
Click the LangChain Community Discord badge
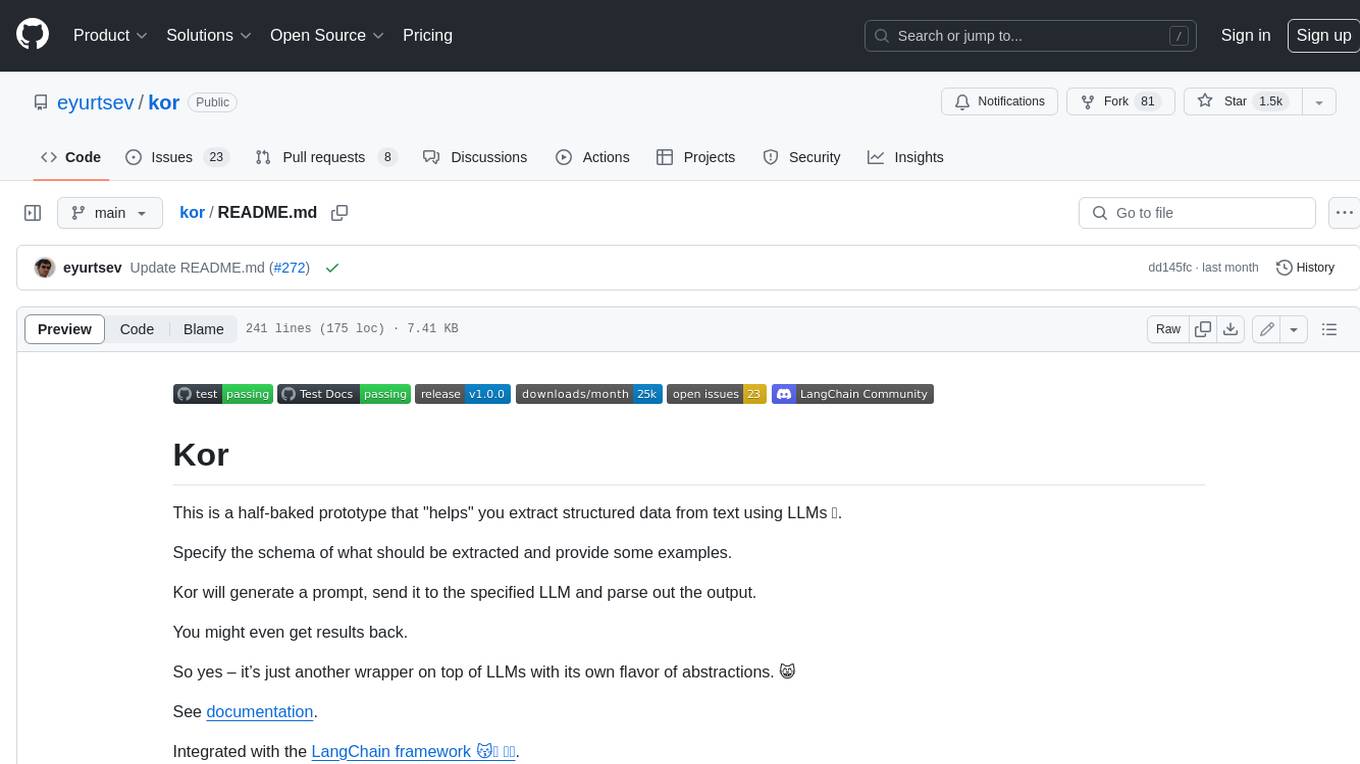[x=852, y=394]
